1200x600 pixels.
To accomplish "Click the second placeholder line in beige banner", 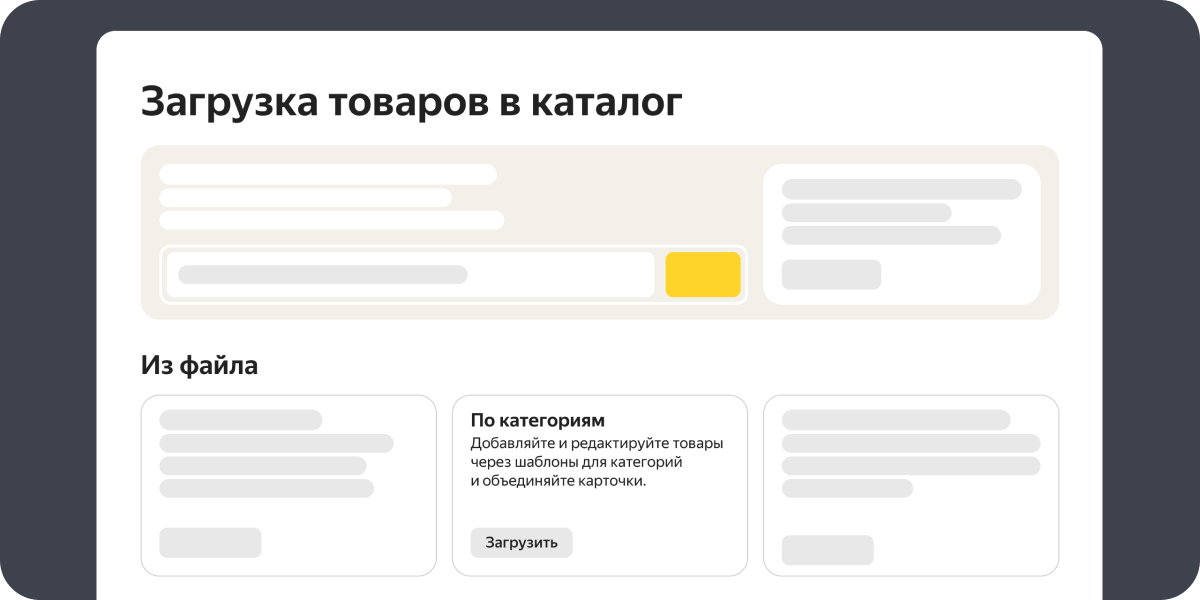I will point(305,198).
